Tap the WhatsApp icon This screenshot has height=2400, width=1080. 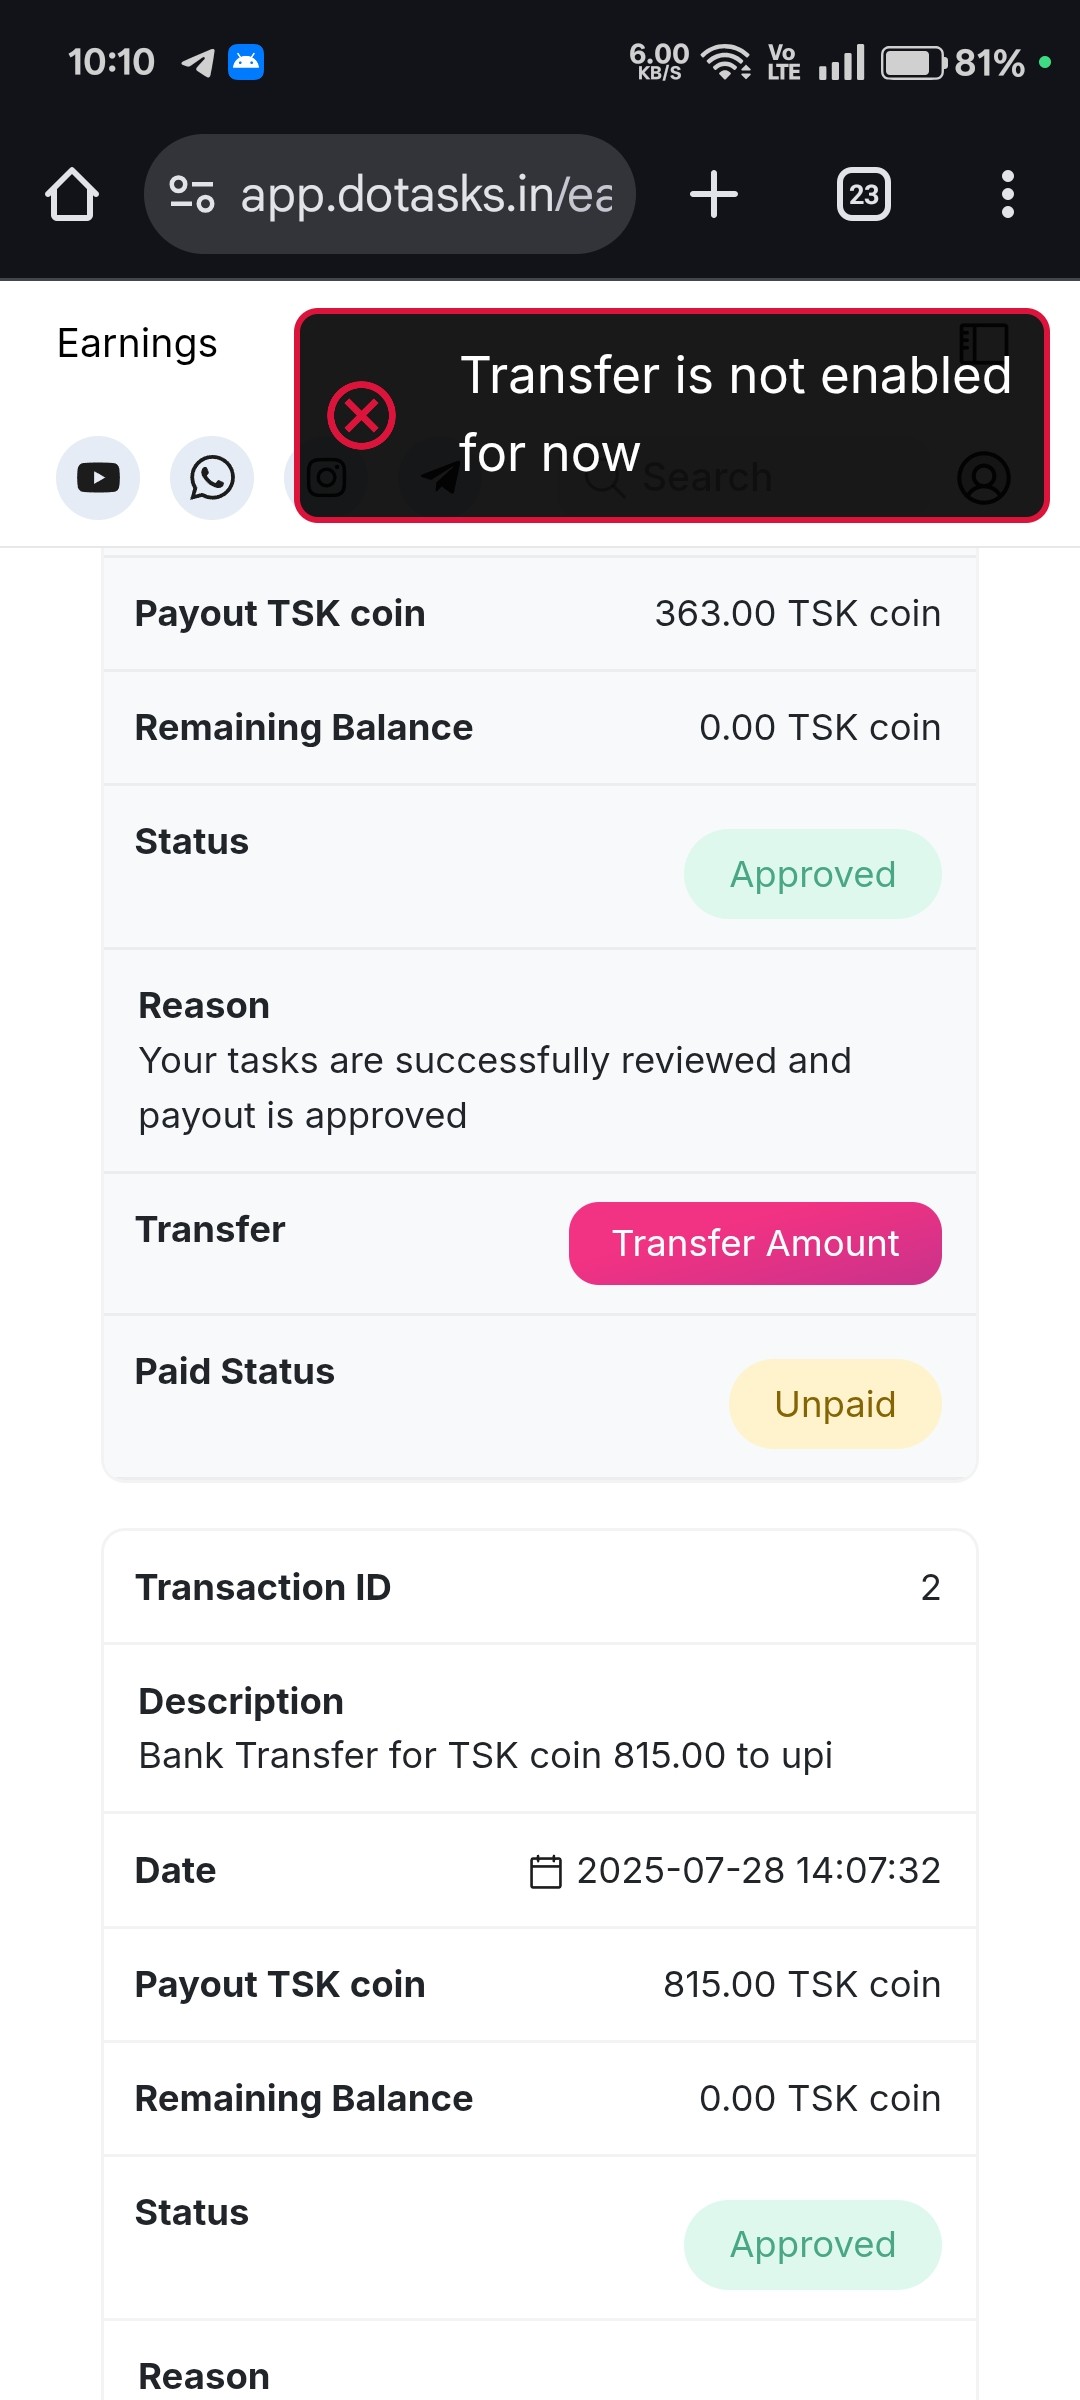212,478
